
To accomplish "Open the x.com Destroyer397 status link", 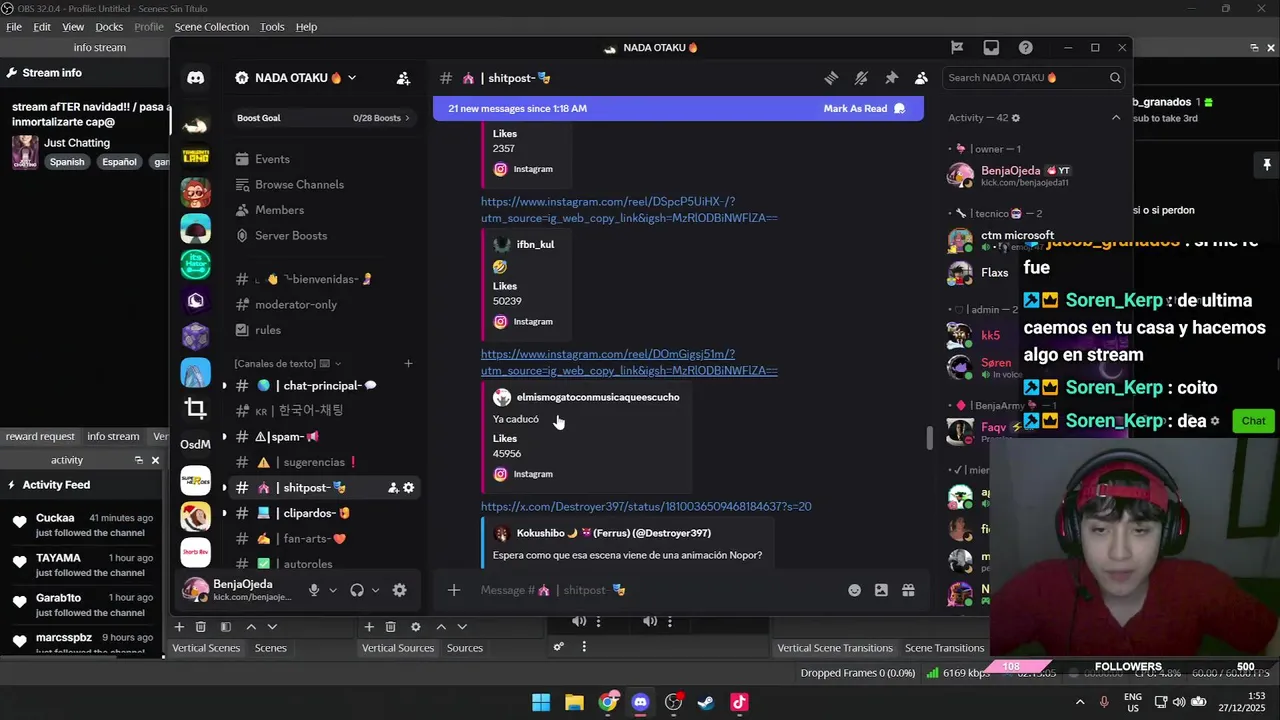I will tap(646, 507).
